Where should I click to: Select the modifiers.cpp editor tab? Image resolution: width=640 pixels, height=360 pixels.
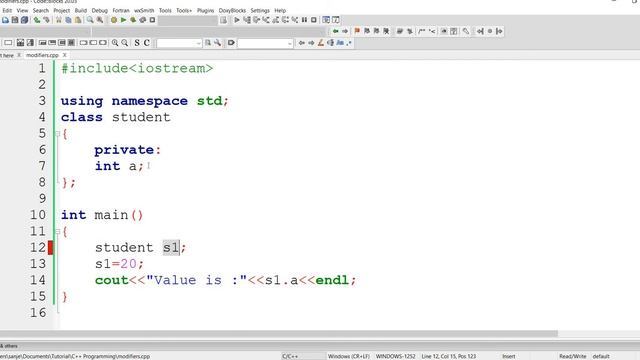pyautogui.click(x=42, y=55)
